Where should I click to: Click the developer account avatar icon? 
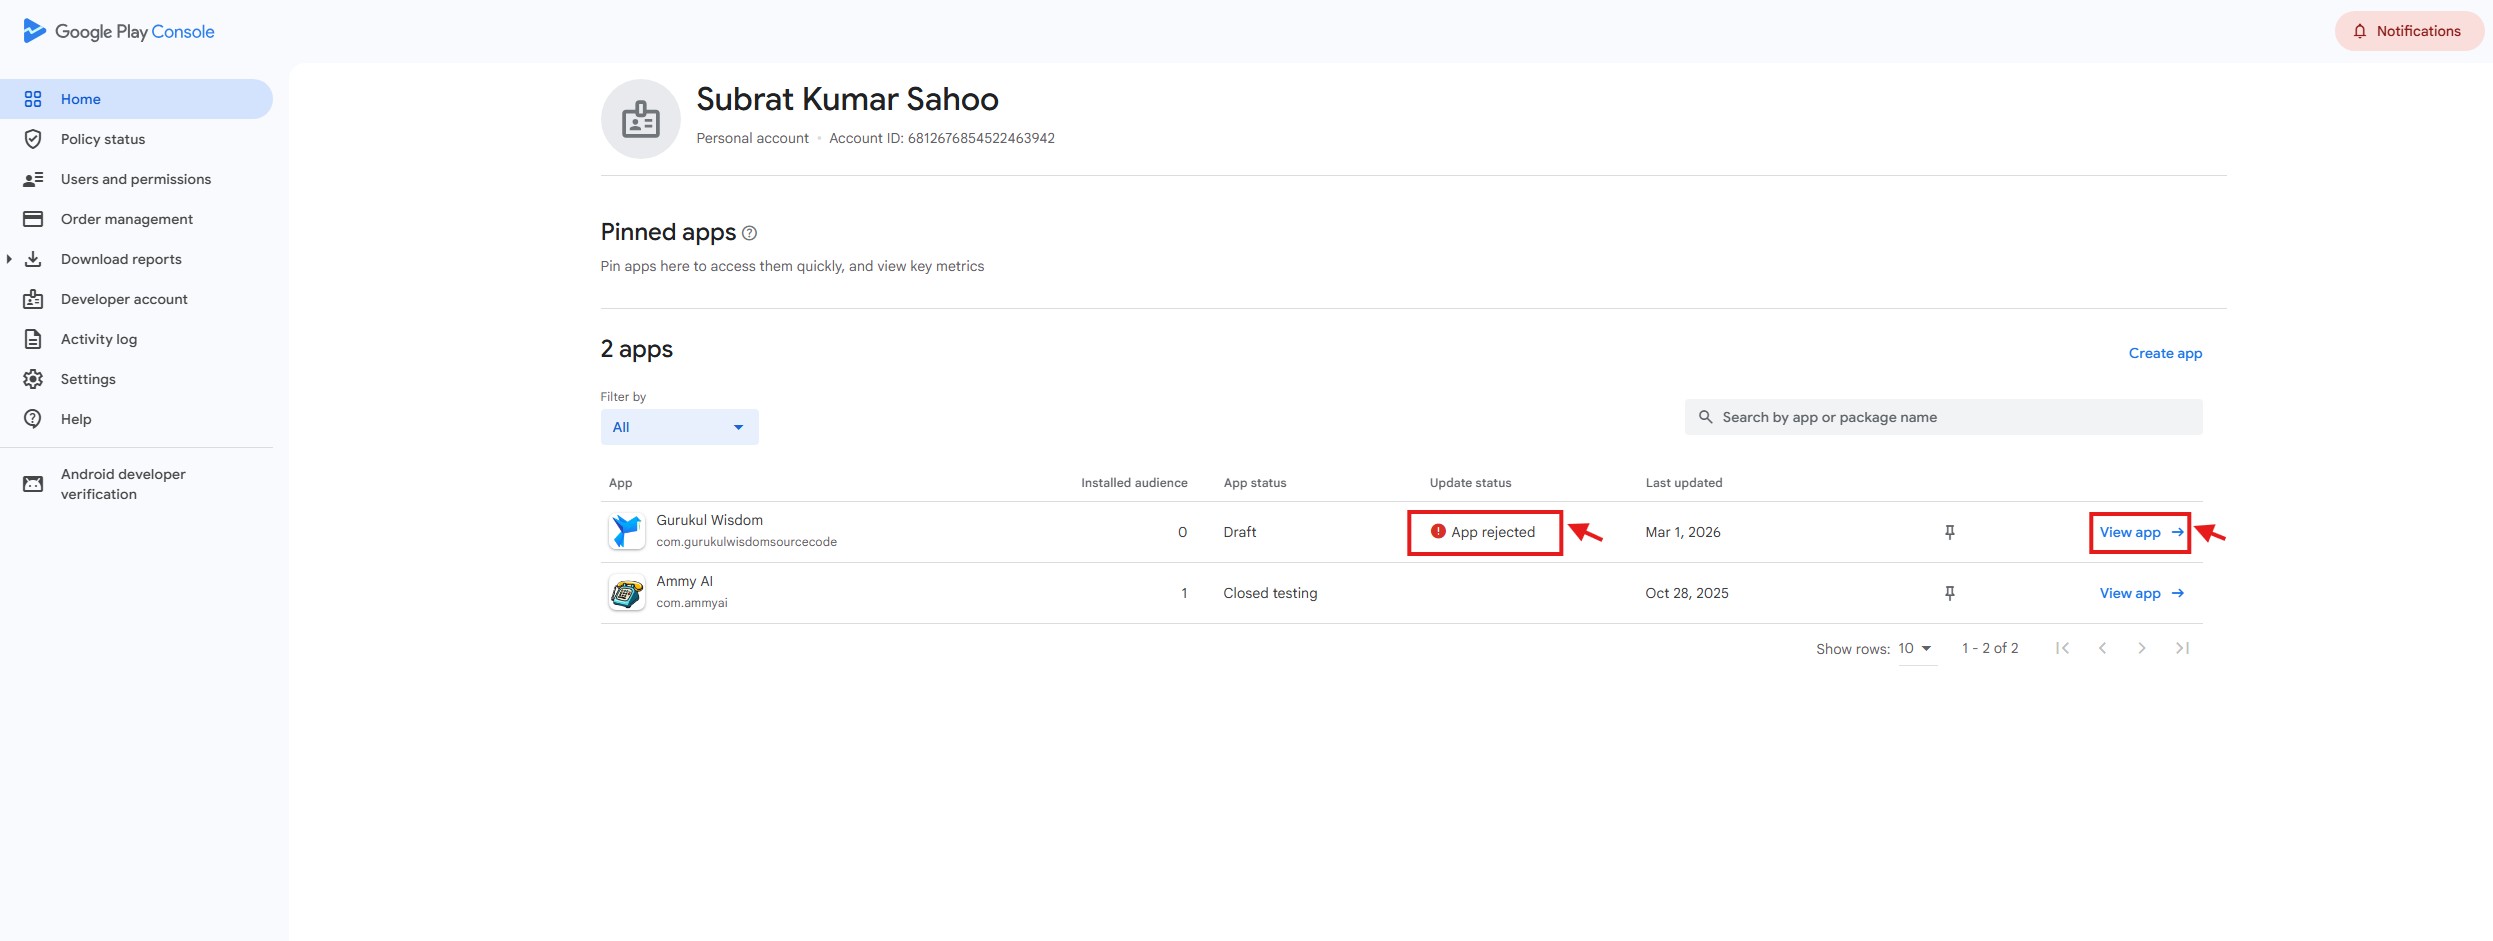640,119
